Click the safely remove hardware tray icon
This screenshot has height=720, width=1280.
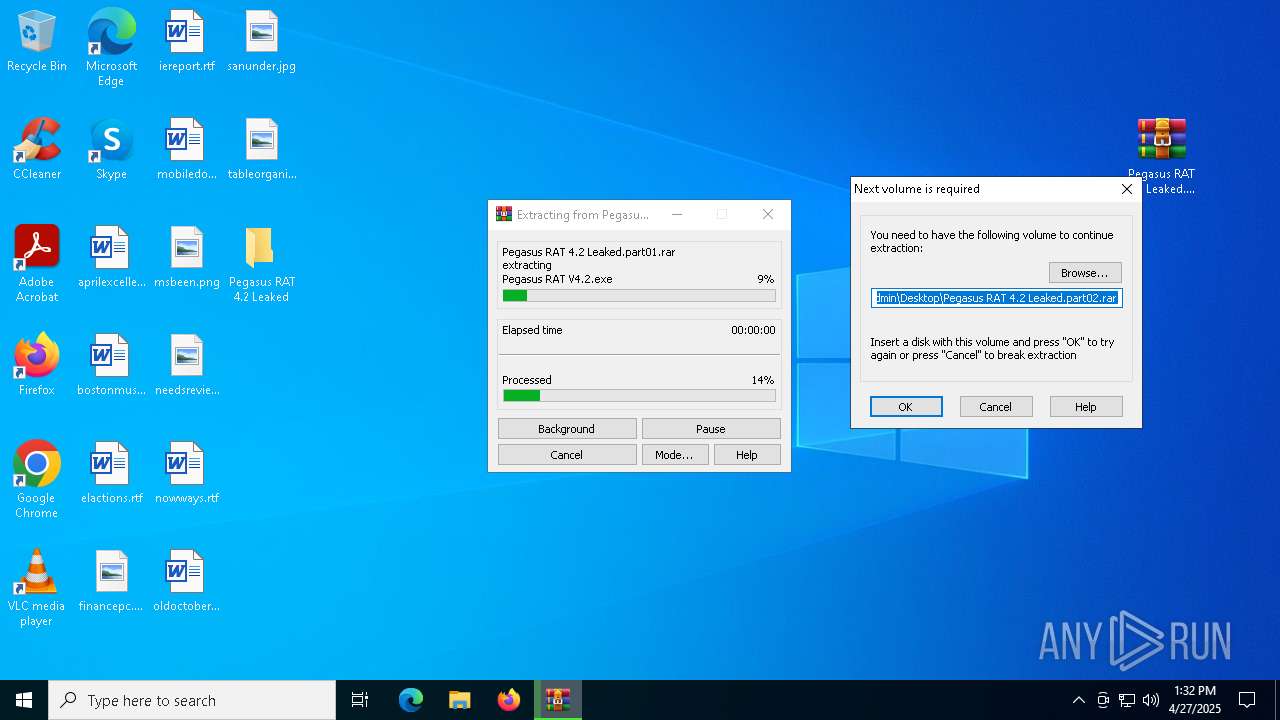click(1102, 700)
